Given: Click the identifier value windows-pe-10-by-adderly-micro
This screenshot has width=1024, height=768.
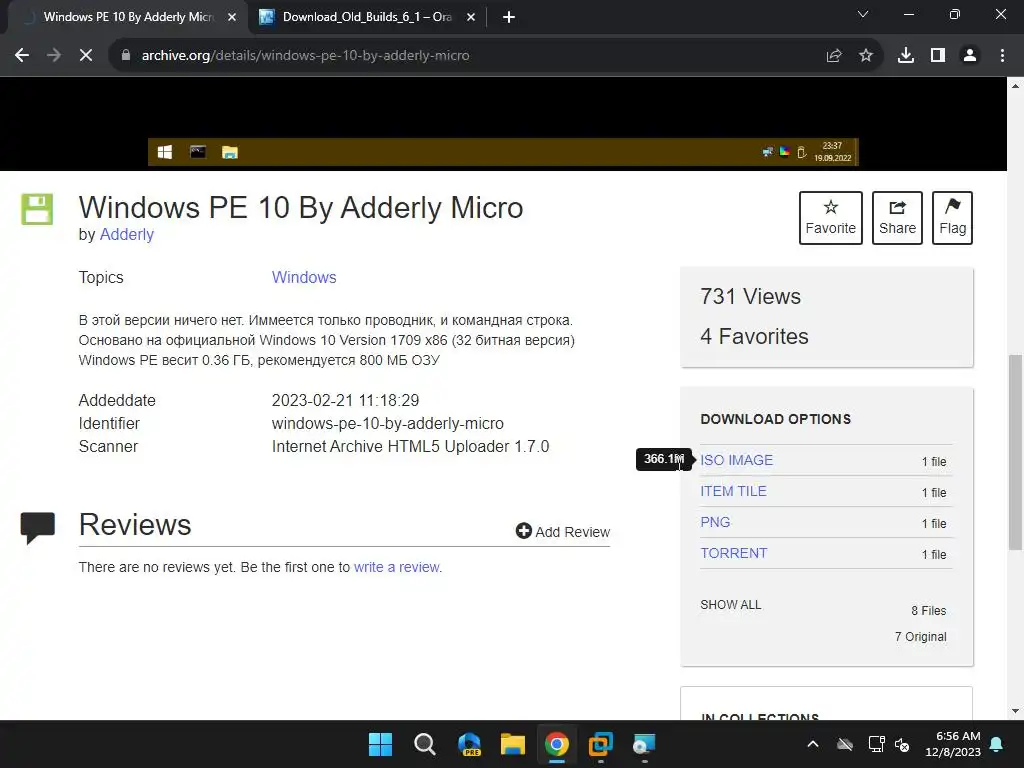Looking at the screenshot, I should 387,423.
